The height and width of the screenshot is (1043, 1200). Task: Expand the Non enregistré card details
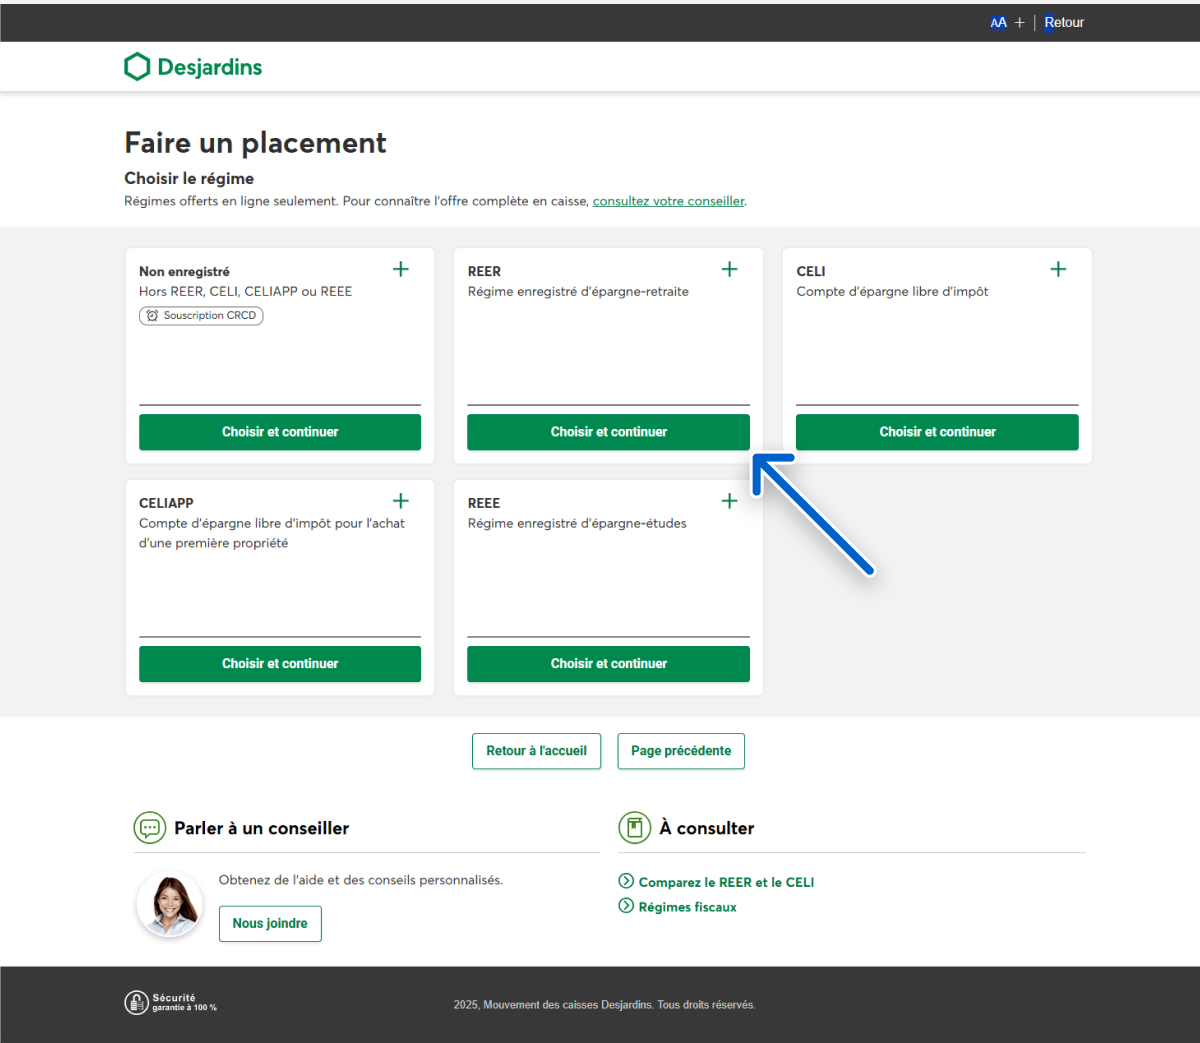[401, 269]
